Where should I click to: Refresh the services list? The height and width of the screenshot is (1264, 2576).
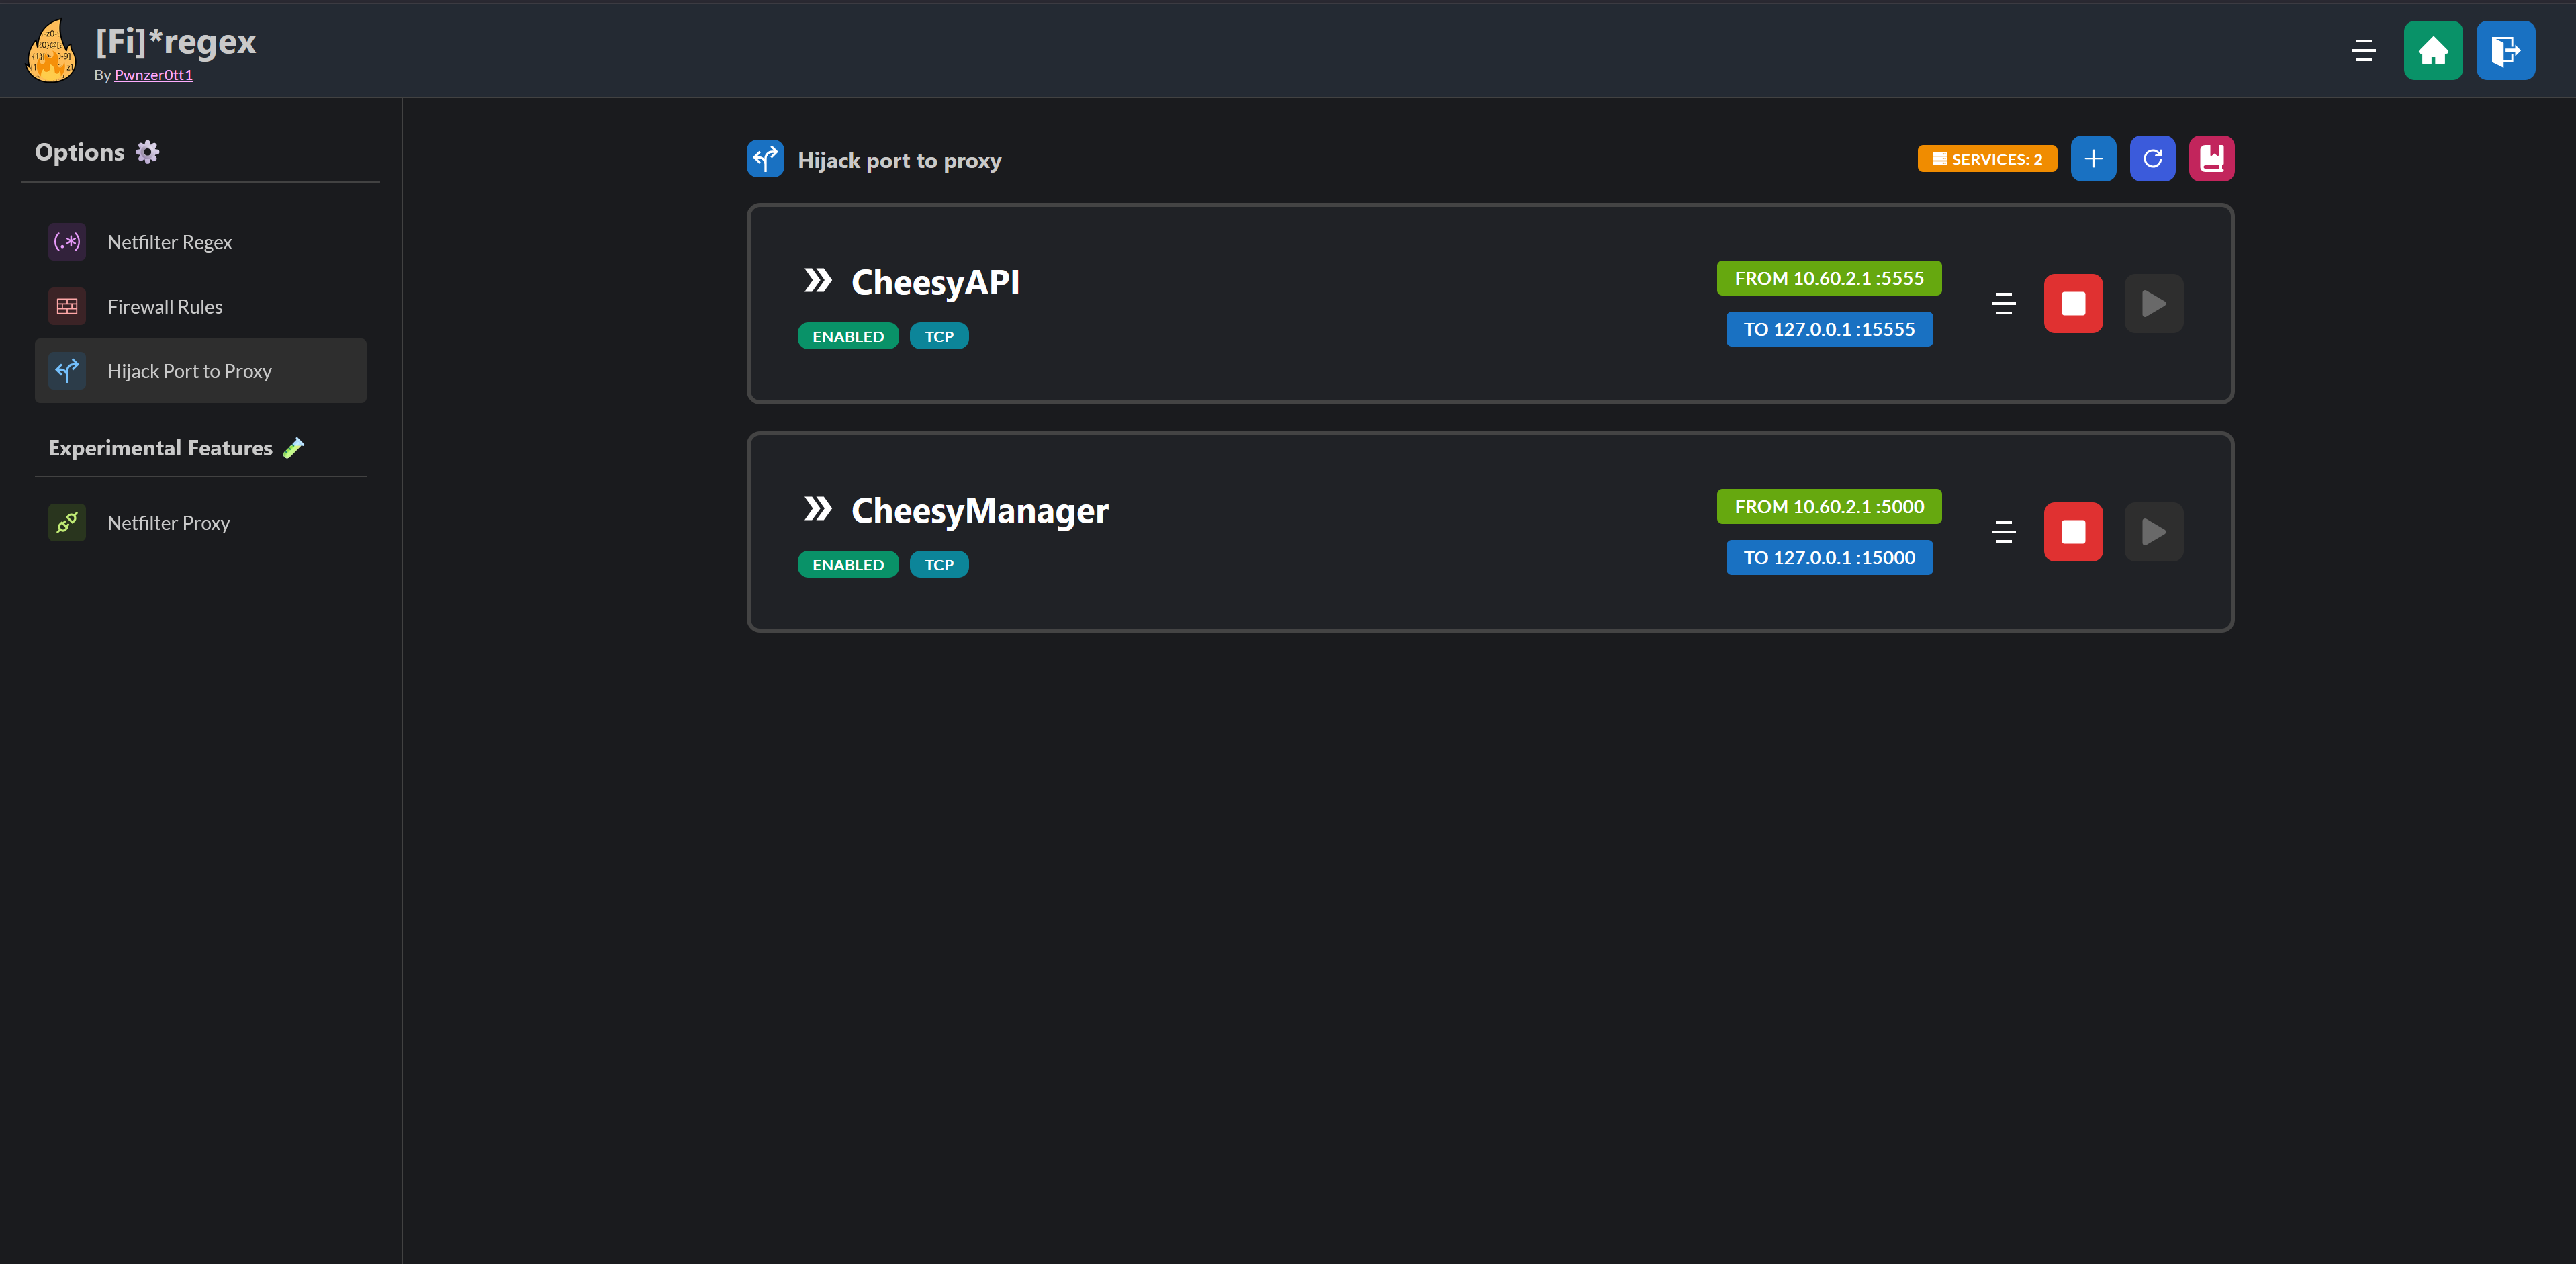pos(2152,158)
